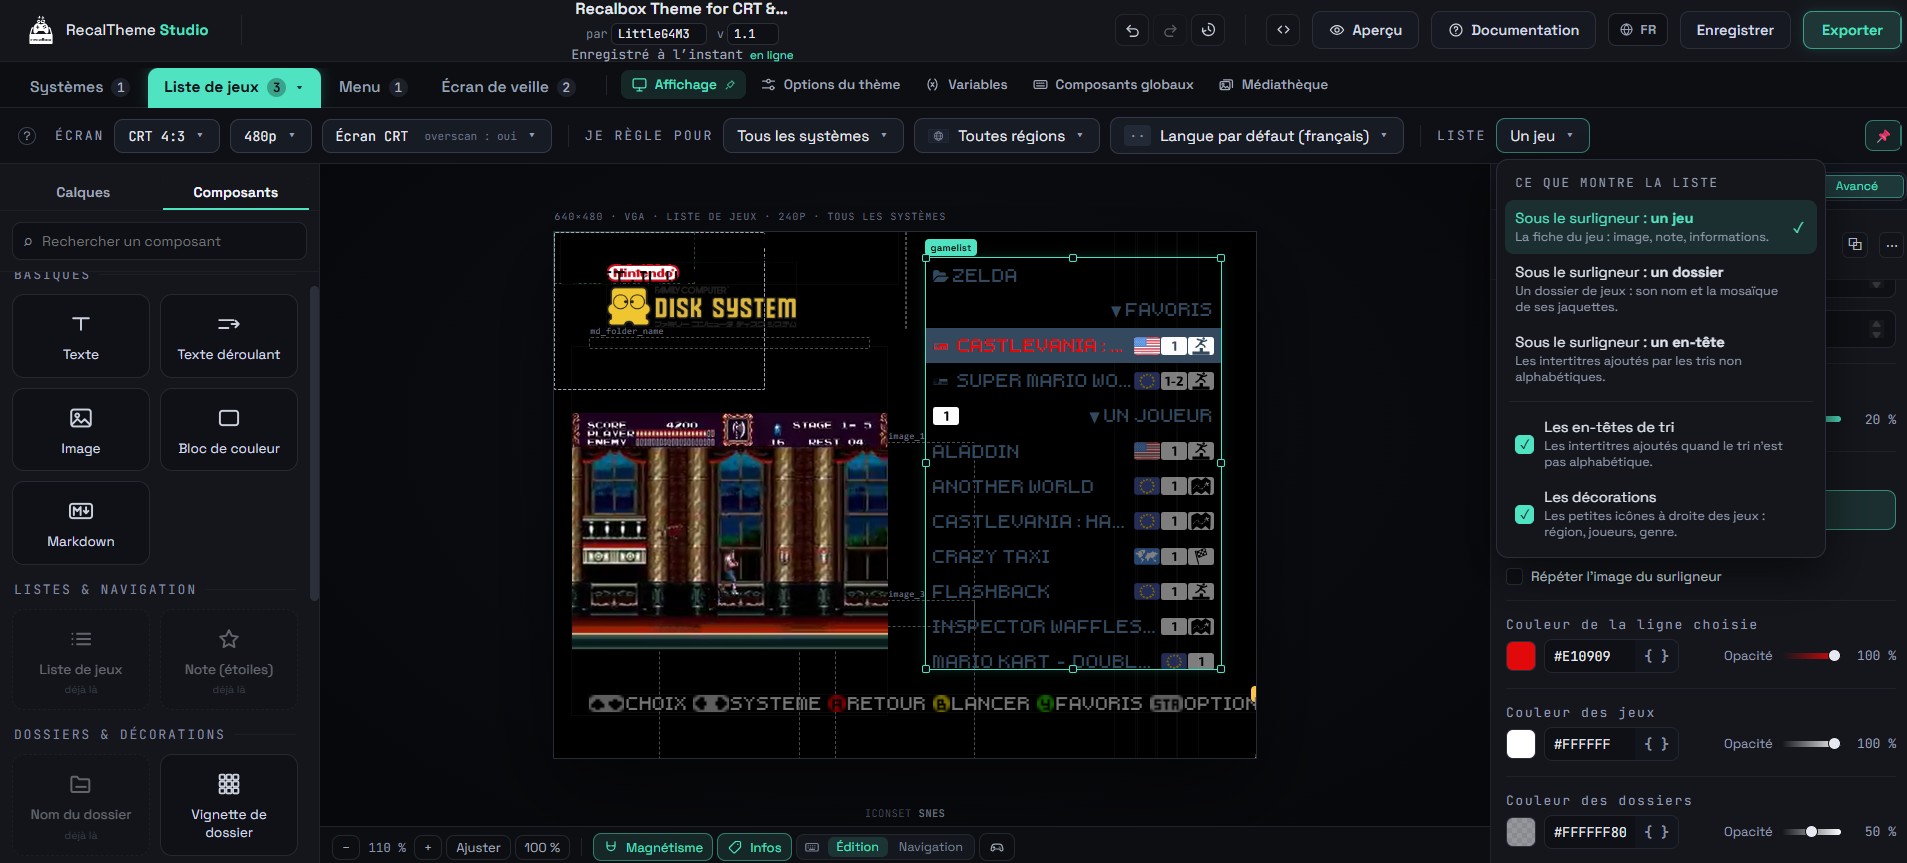
Task: Click the pink pin icon button
Action: click(1883, 136)
